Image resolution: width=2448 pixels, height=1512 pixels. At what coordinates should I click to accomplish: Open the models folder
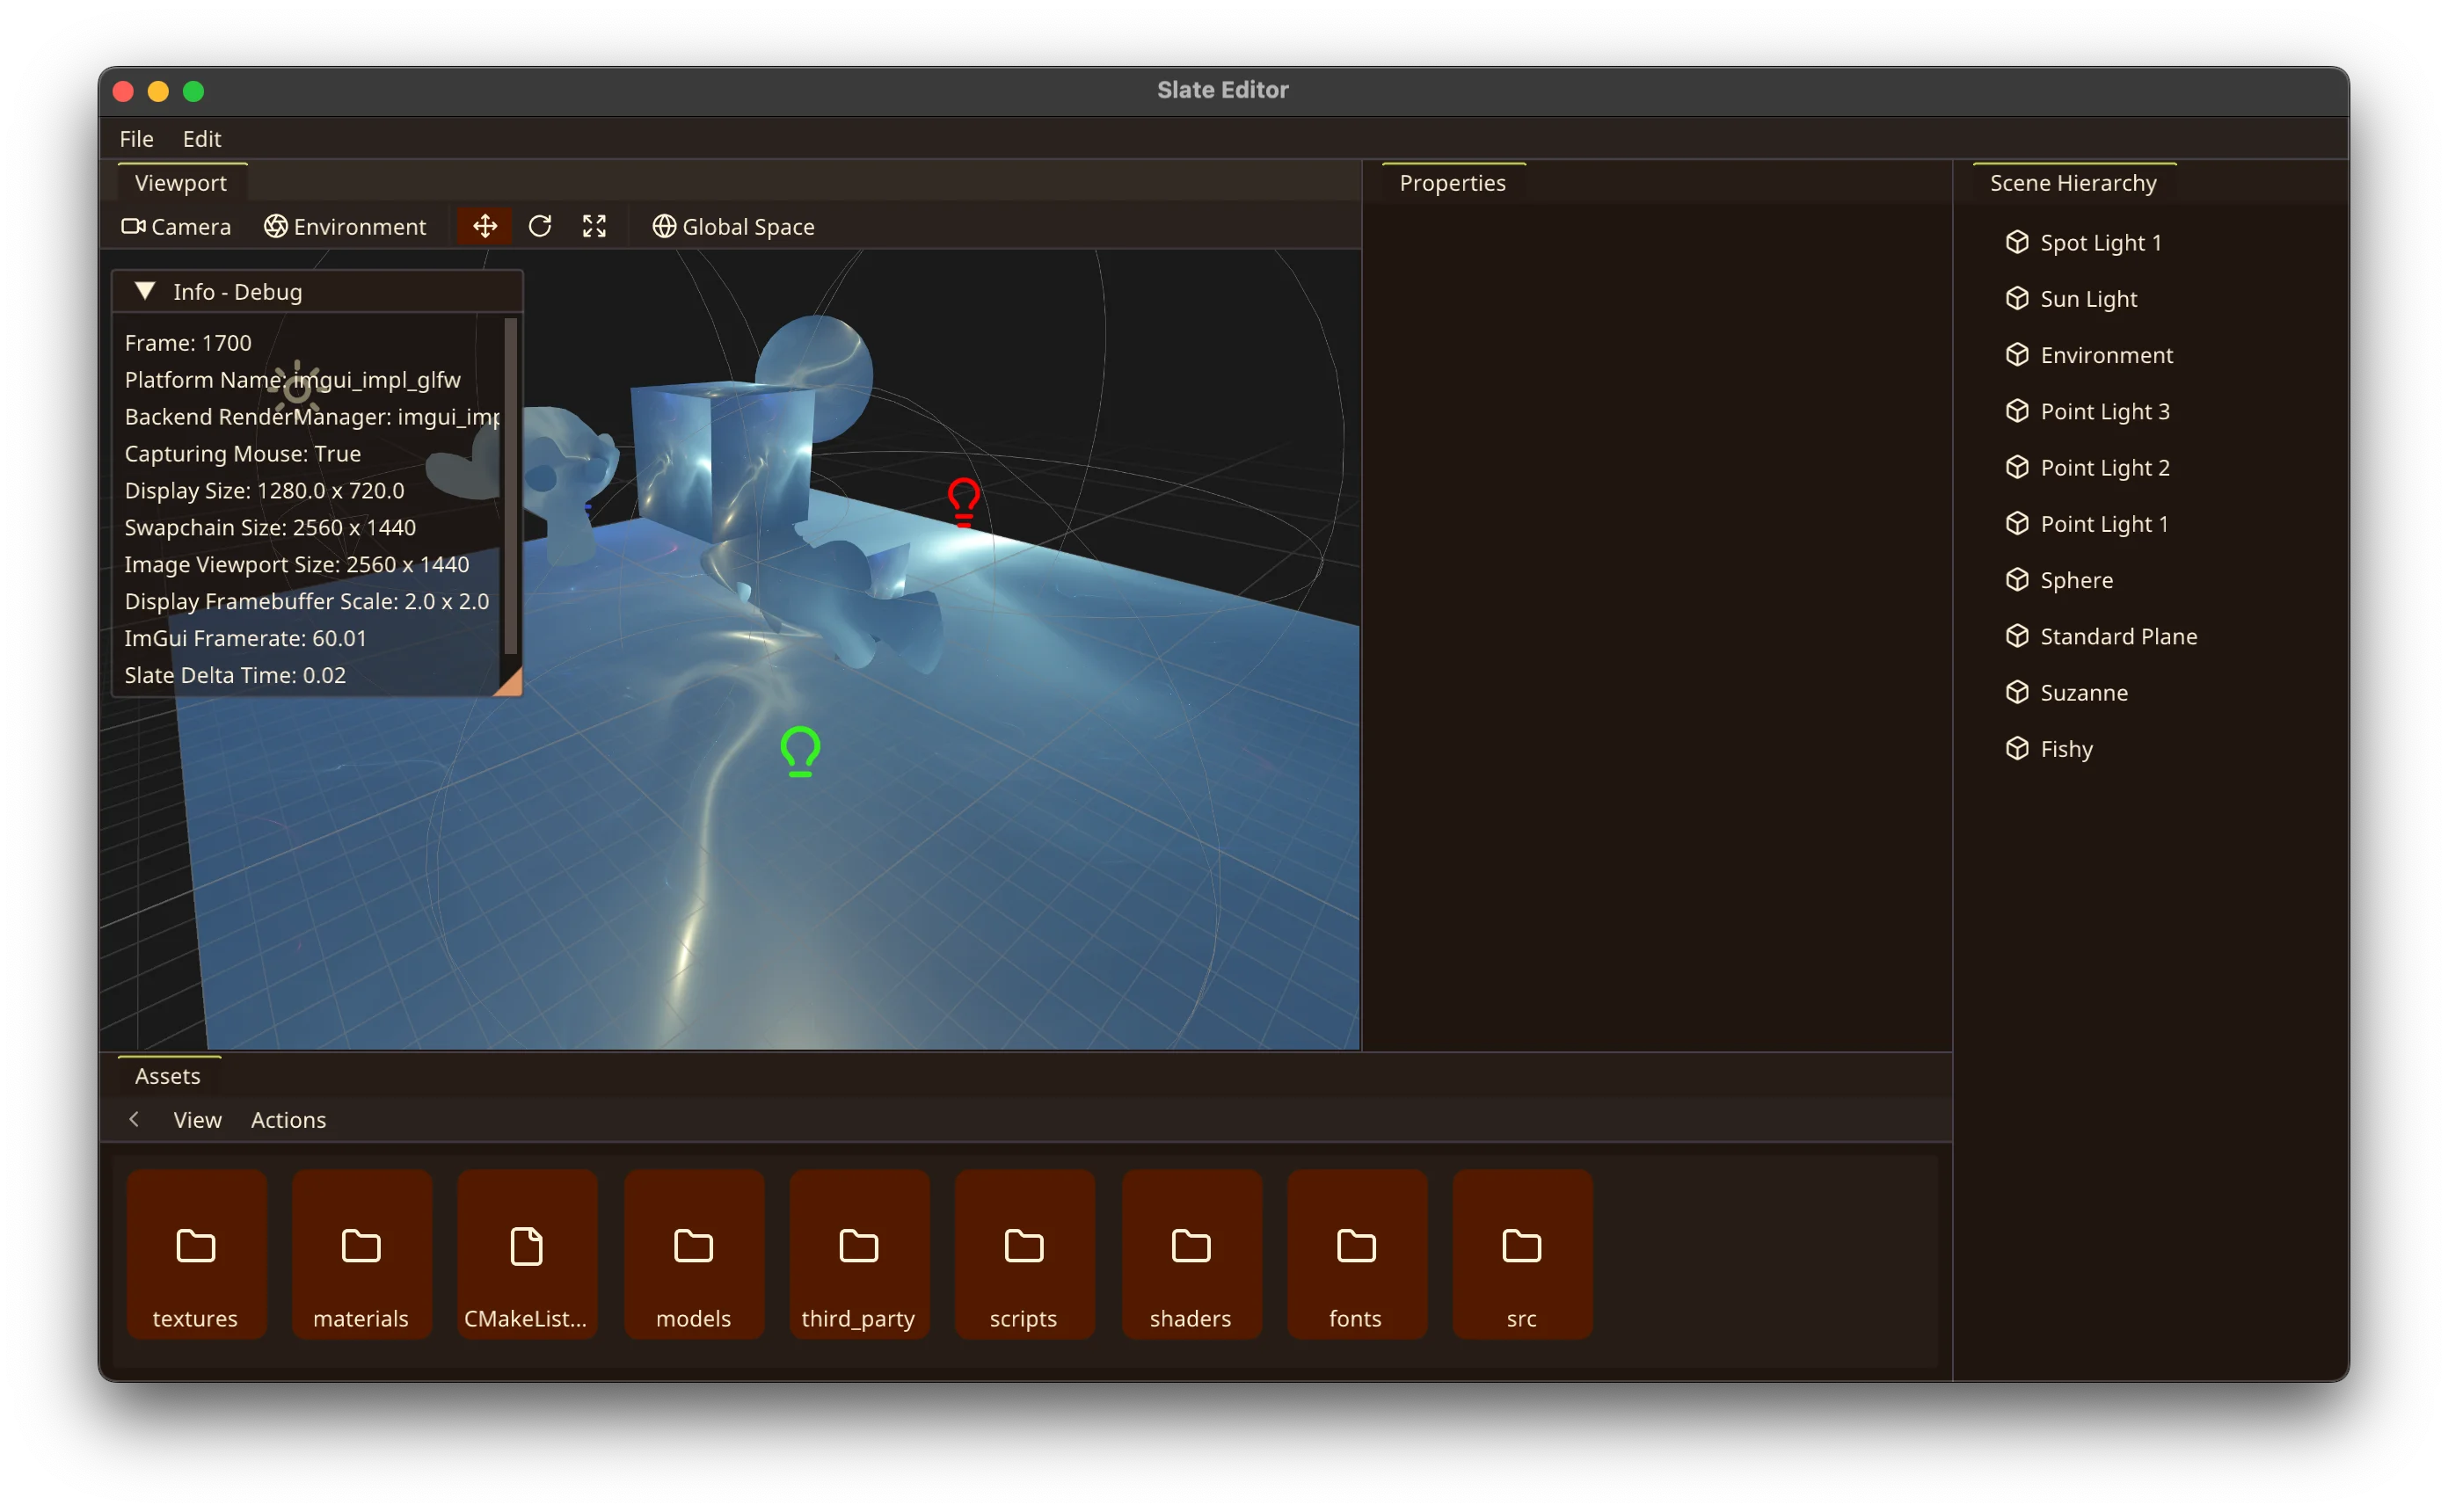(694, 1255)
